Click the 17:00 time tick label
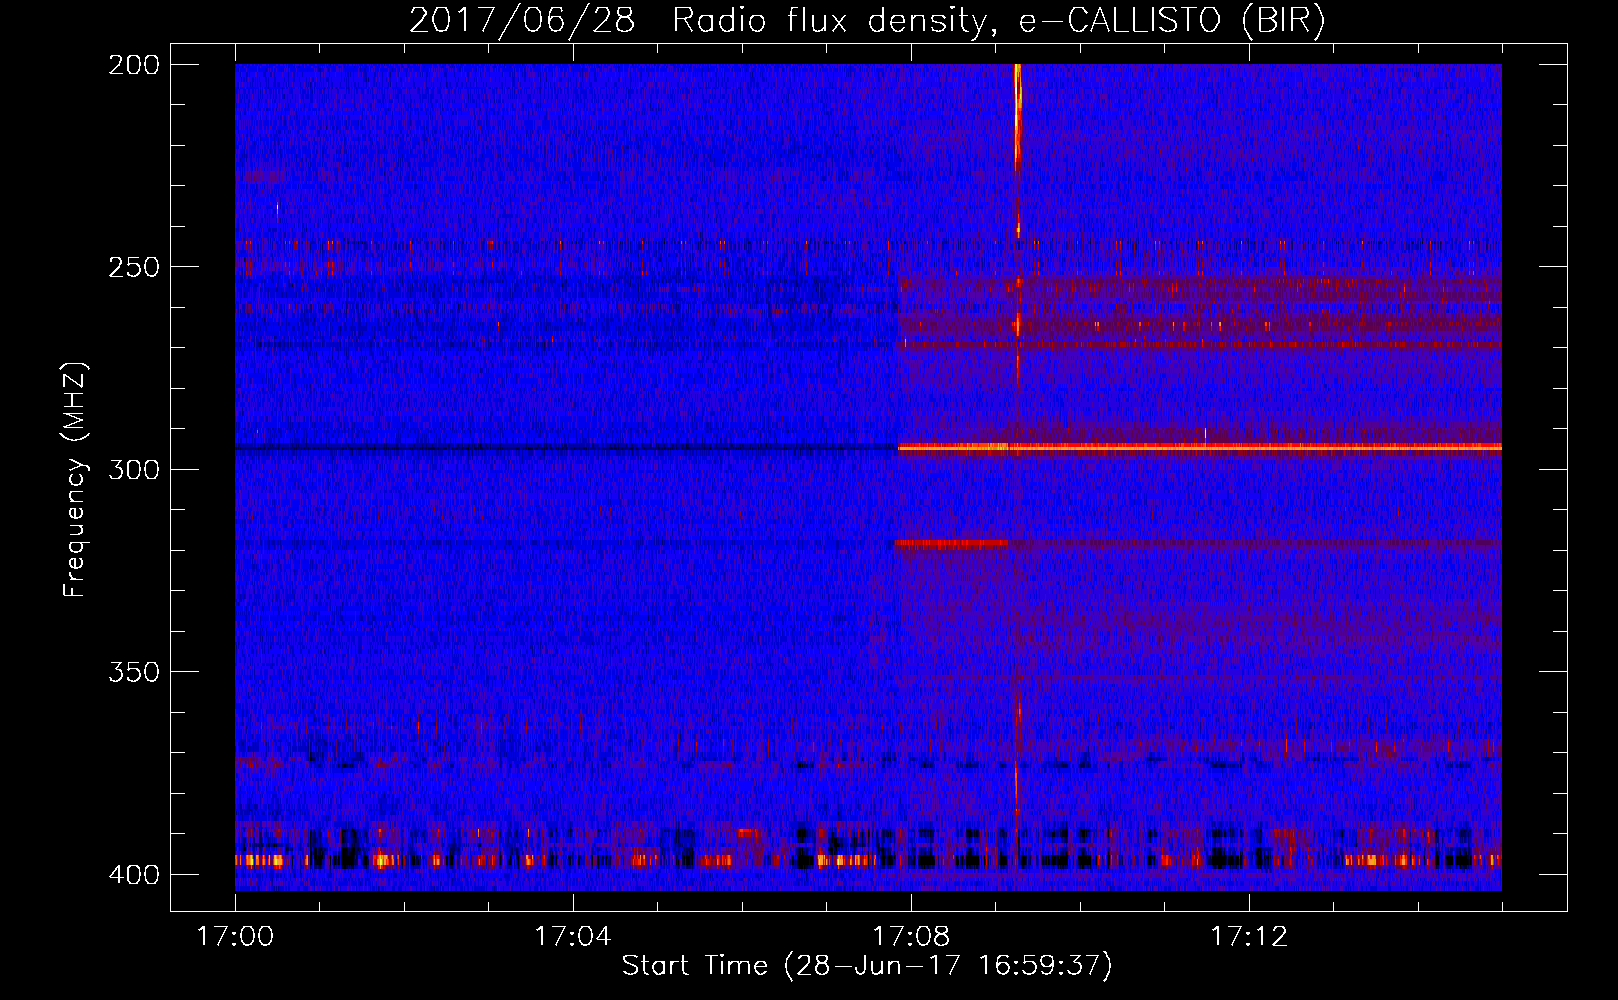Viewport: 1618px width, 1000px height. (x=235, y=936)
